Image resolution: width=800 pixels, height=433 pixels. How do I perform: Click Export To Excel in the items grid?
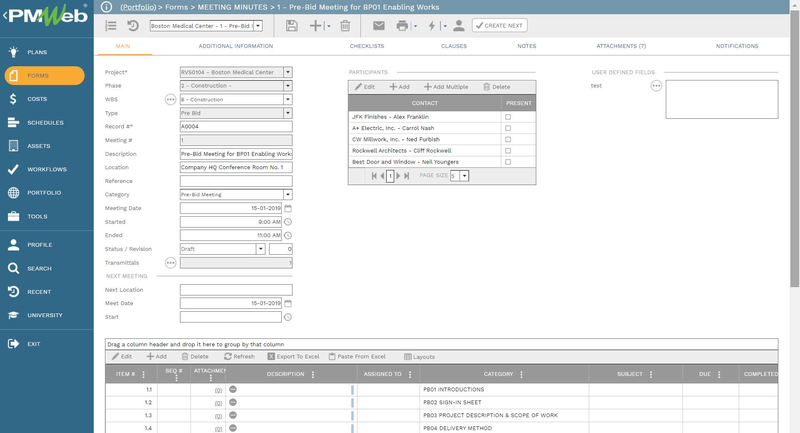click(x=293, y=356)
